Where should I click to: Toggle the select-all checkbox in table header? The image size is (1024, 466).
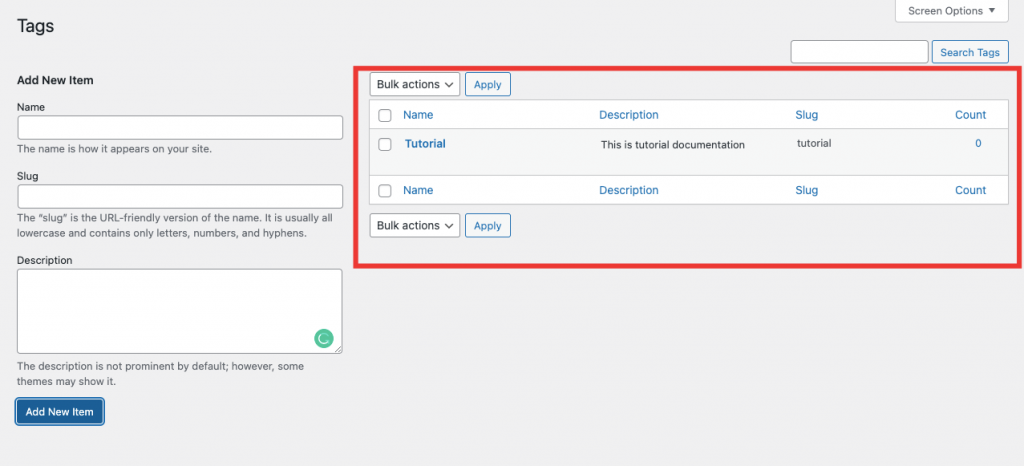tap(385, 116)
